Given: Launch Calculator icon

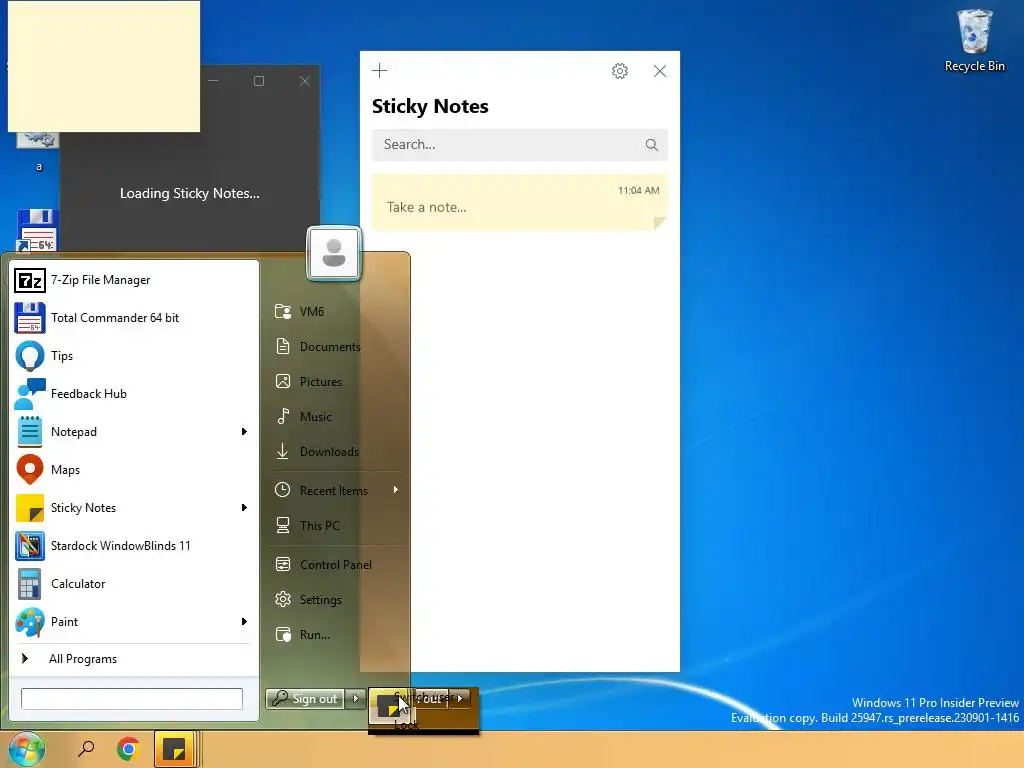Looking at the screenshot, I should click(30, 584).
